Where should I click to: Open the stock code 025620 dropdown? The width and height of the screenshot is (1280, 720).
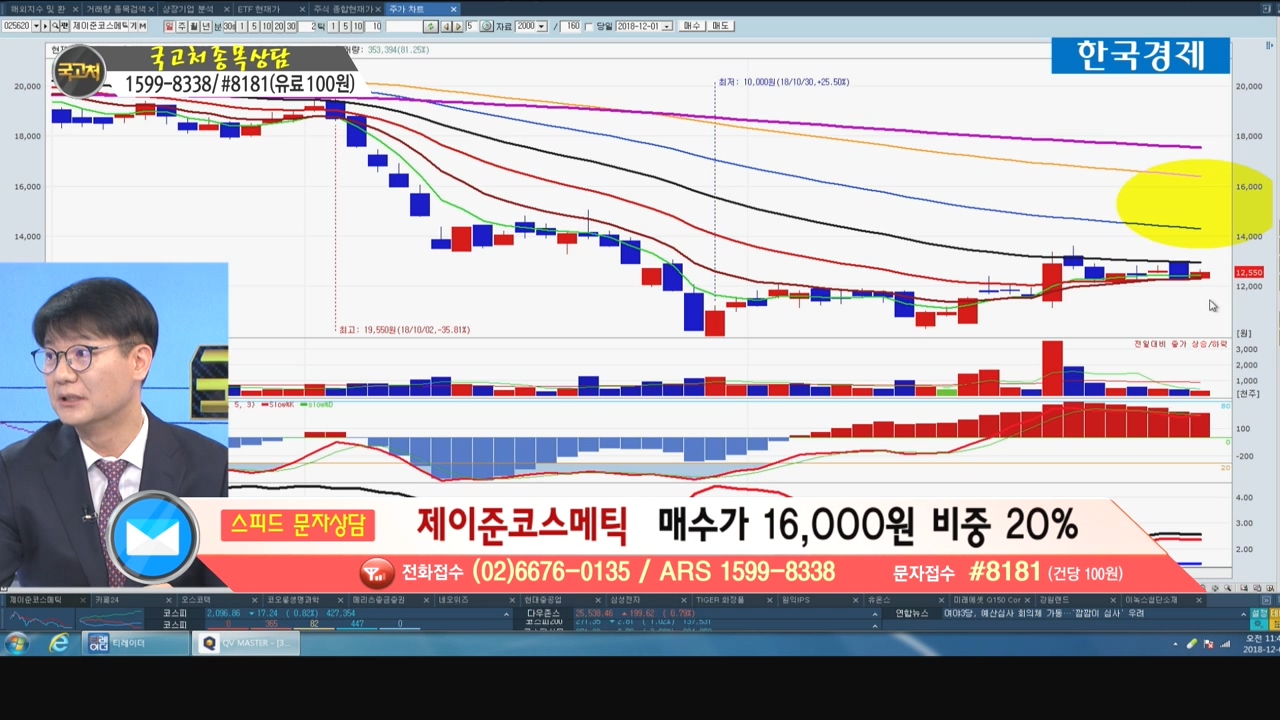pyautogui.click(x=36, y=26)
